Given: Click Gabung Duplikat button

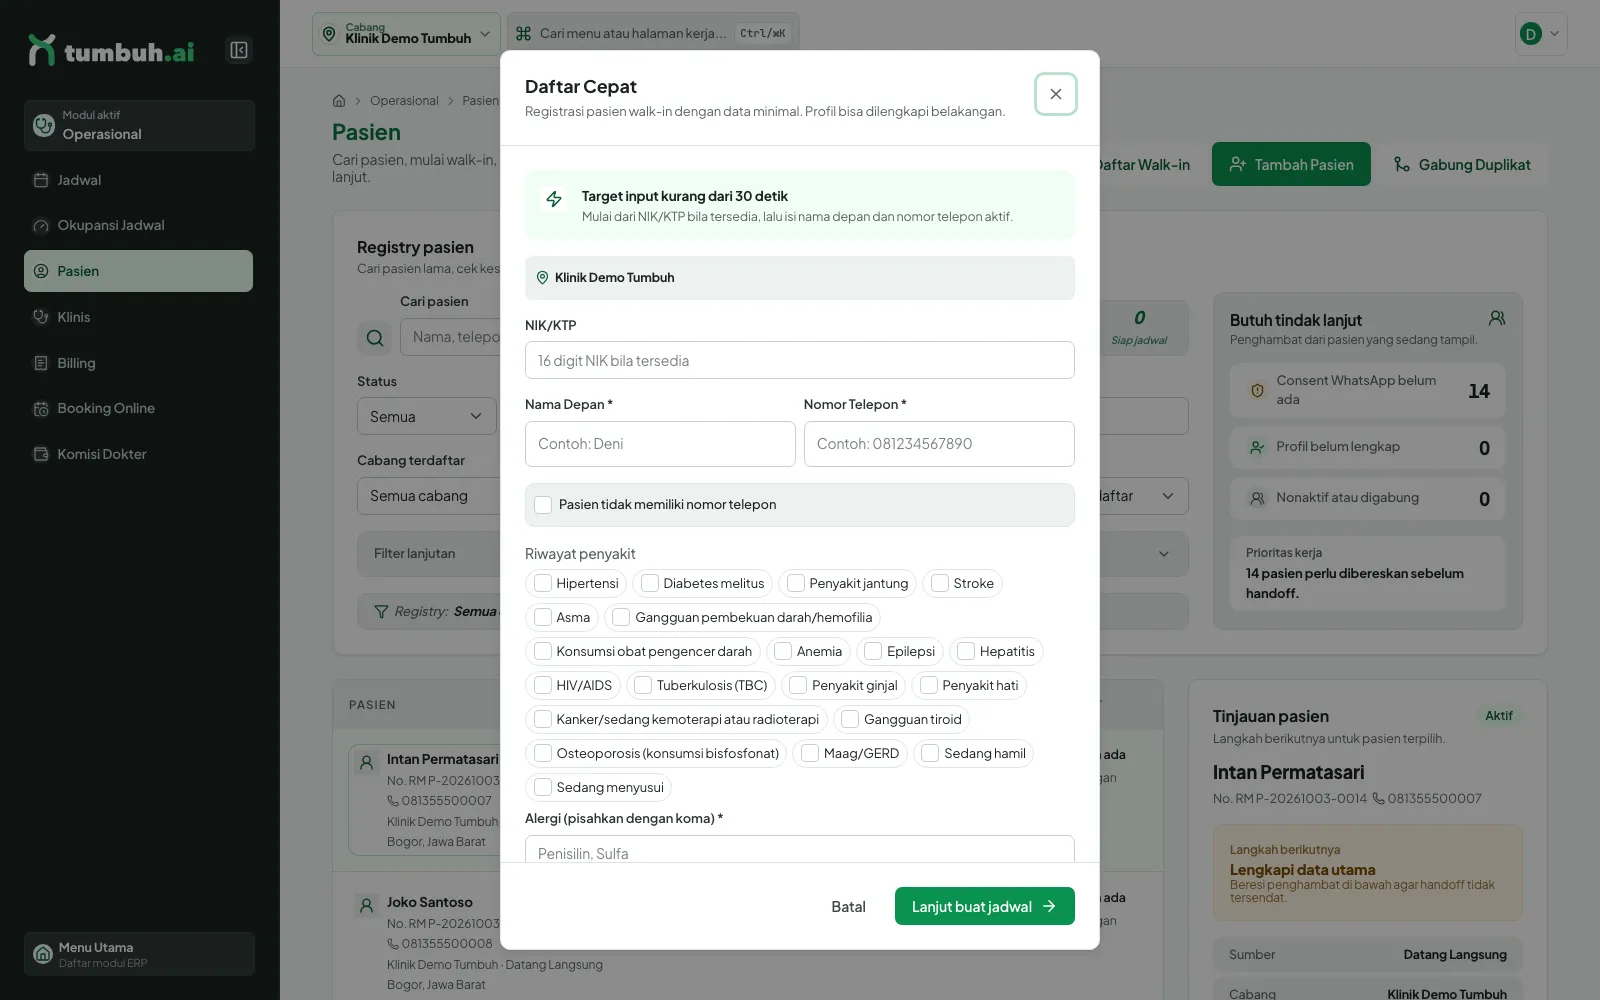Looking at the screenshot, I should (x=1462, y=164).
